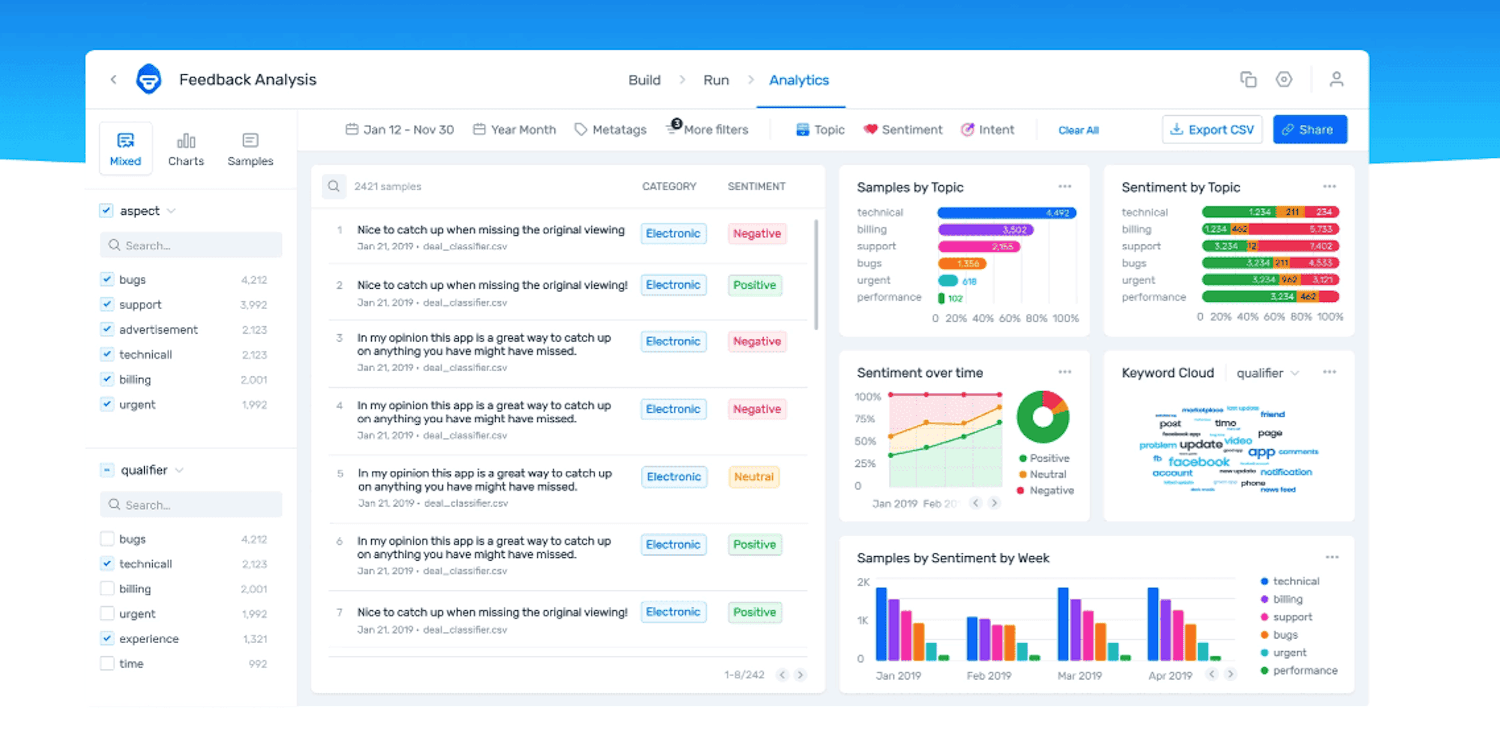Click the Clear All link
Image resolution: width=1500 pixels, height=755 pixels.
[x=1079, y=130]
